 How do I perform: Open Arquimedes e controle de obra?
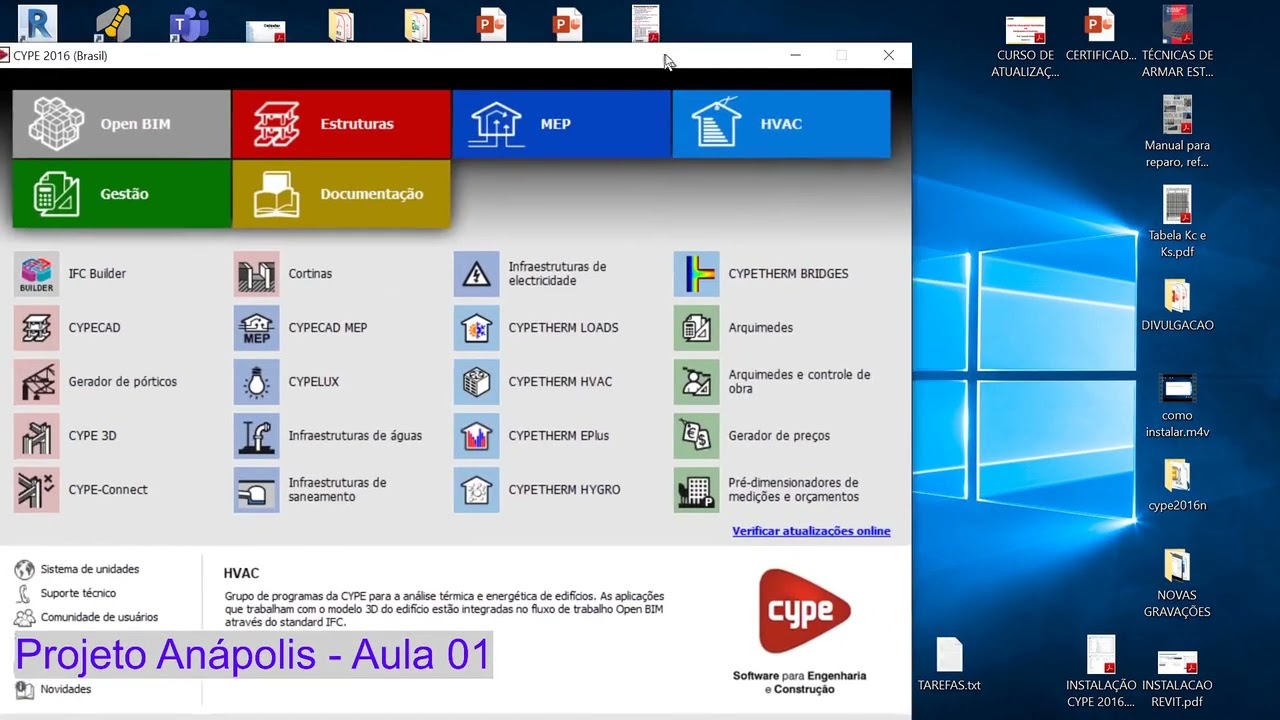pyautogui.click(x=696, y=382)
